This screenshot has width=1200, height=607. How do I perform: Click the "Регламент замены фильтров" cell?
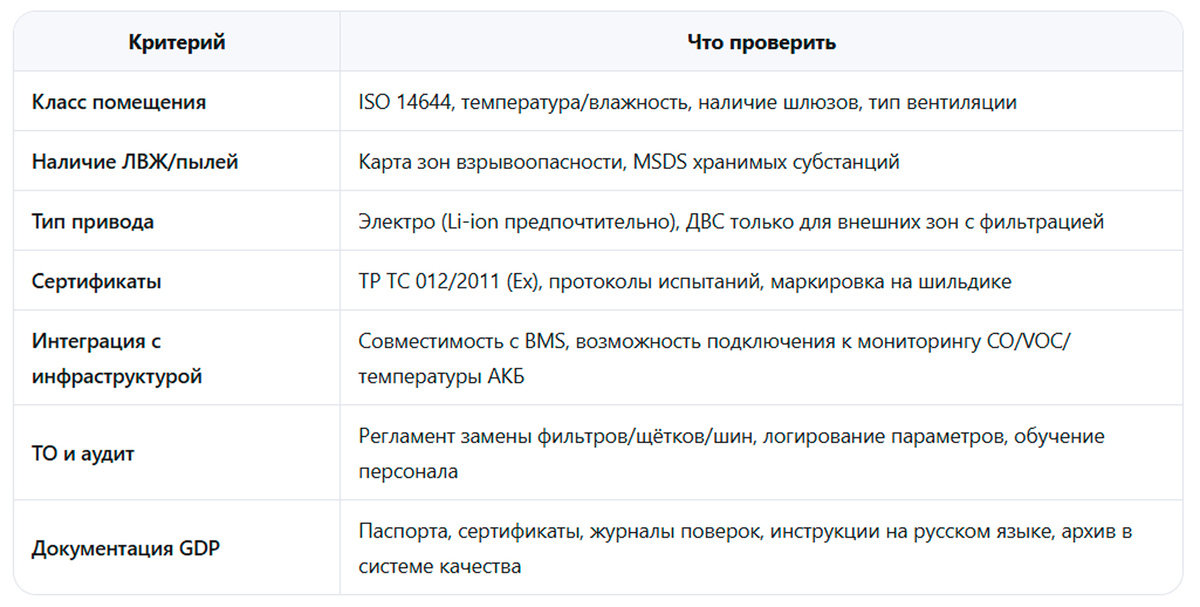click(x=762, y=453)
